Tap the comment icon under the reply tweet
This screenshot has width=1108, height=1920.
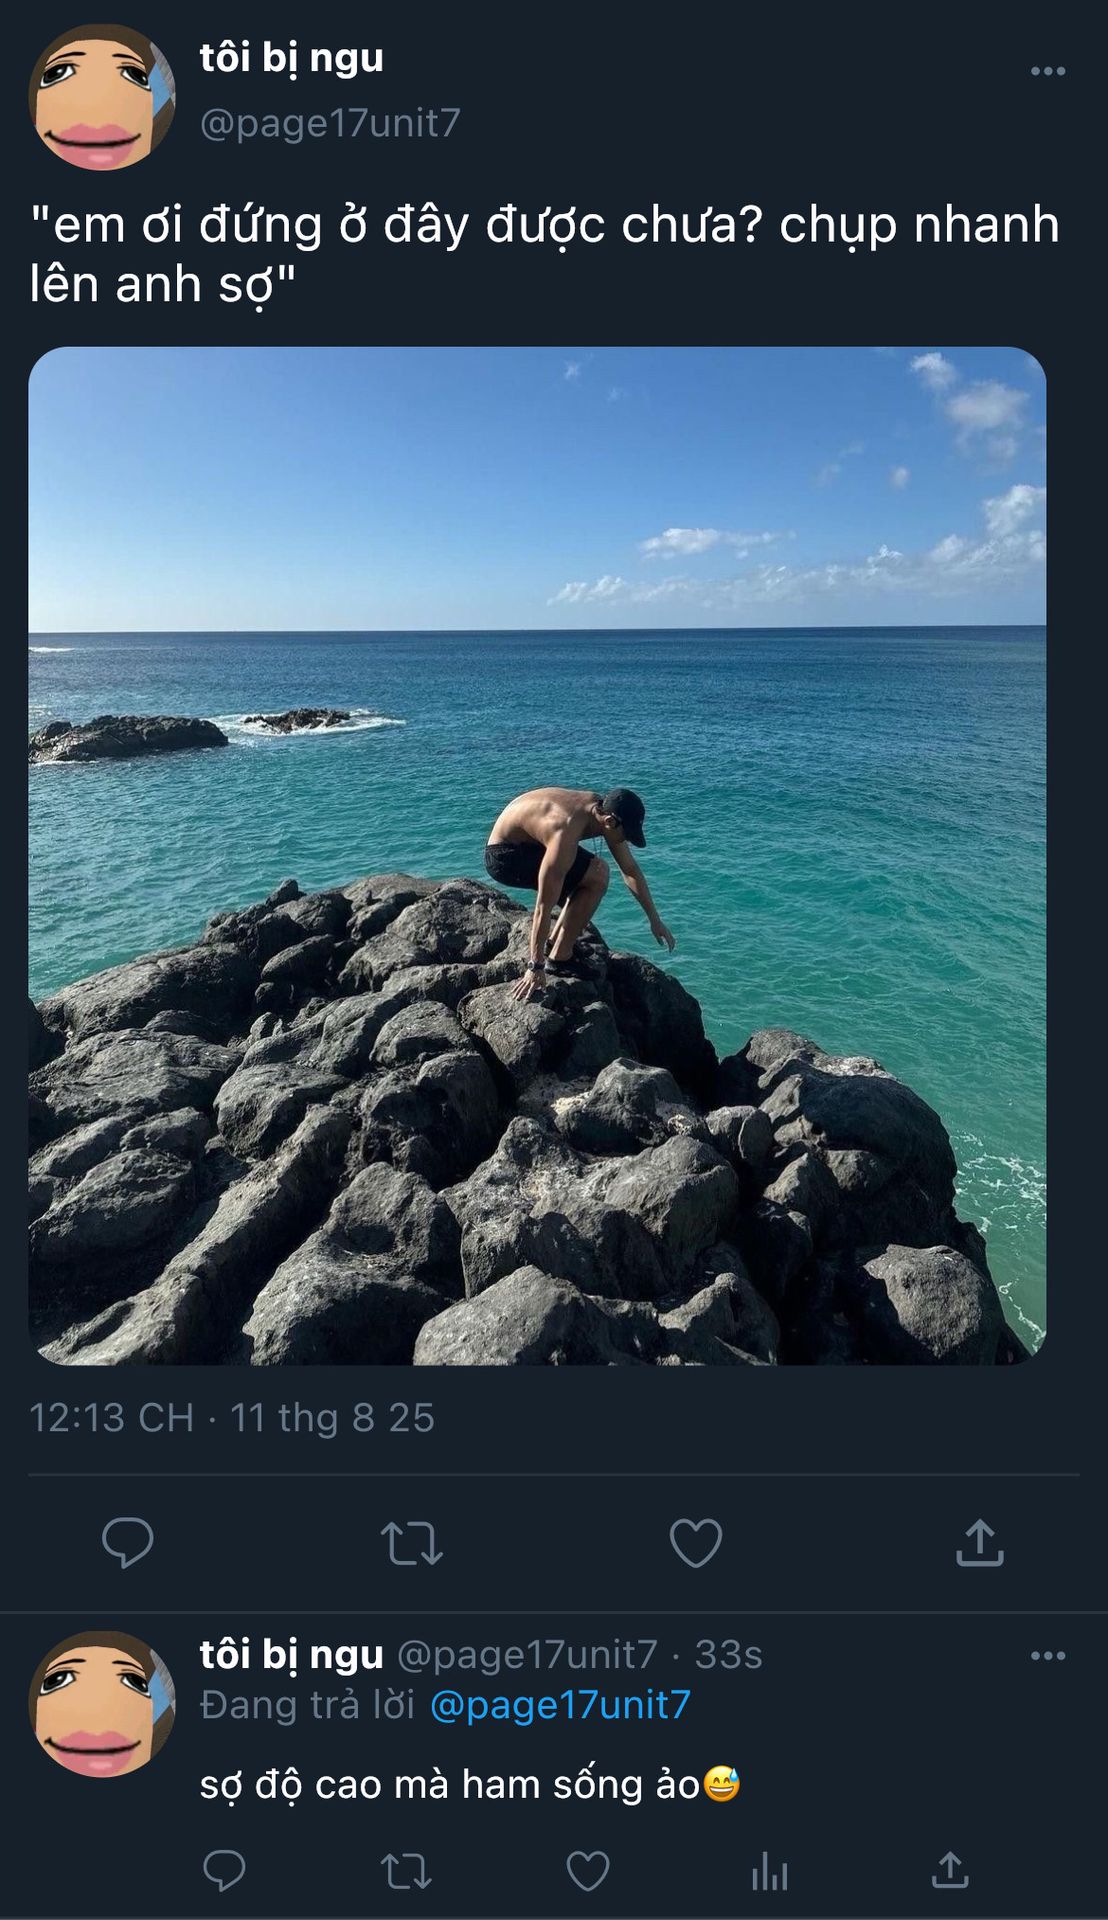click(224, 1870)
